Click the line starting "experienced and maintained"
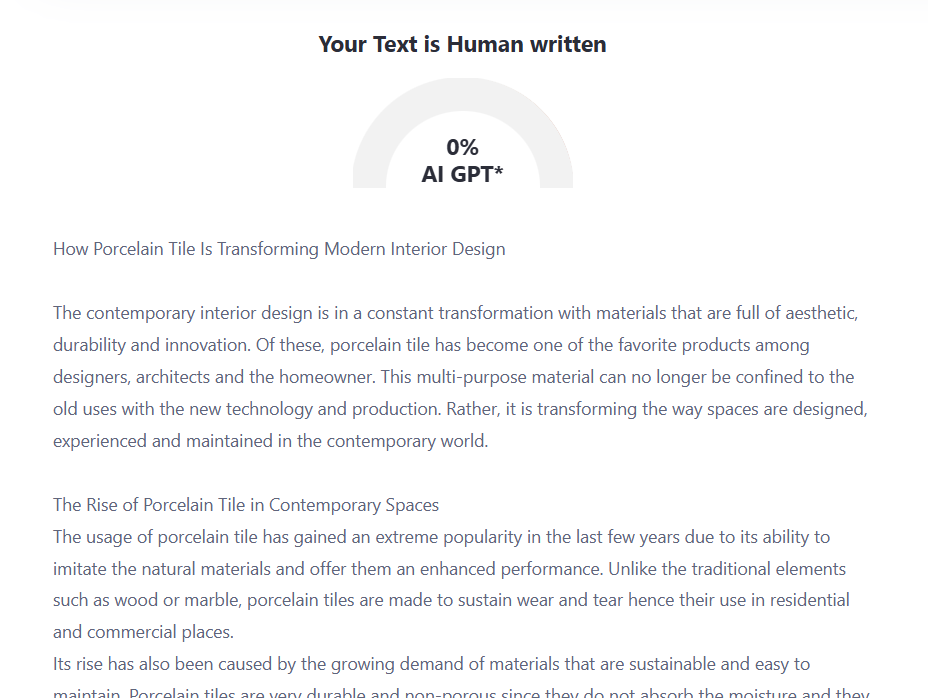The width and height of the screenshot is (928, 698). coord(270,441)
